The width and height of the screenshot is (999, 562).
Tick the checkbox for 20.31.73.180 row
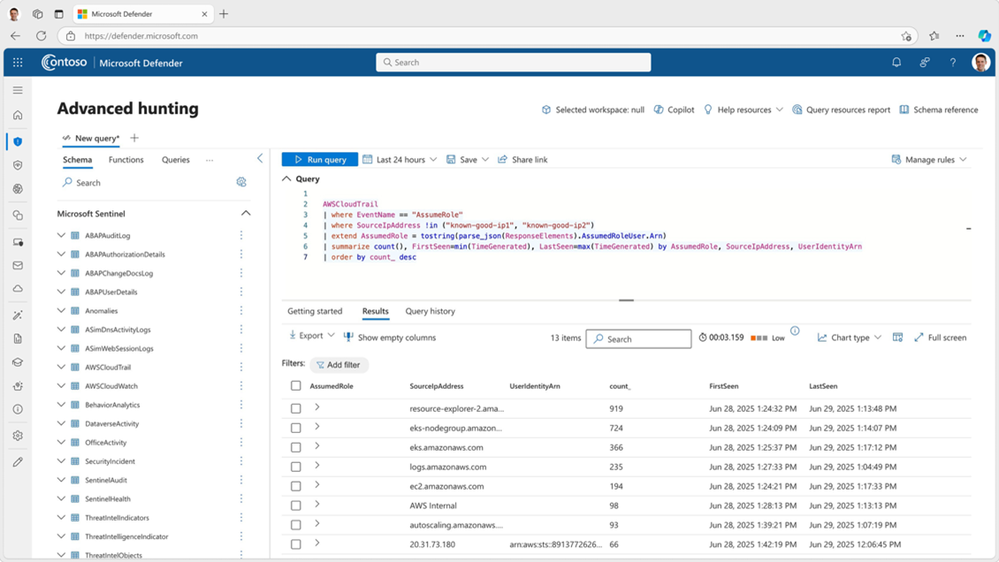click(296, 545)
